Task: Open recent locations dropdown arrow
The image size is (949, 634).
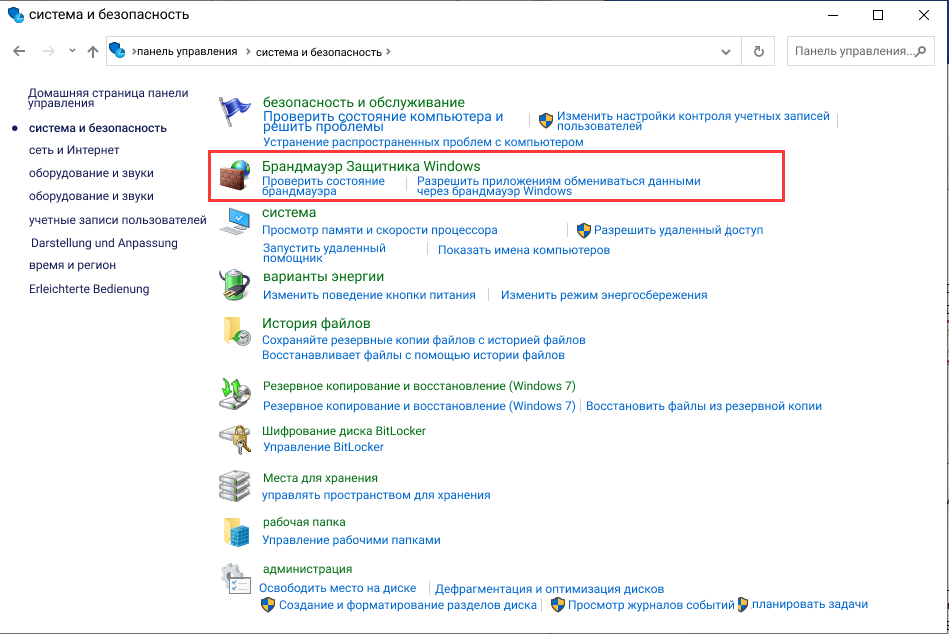Action: 72,51
